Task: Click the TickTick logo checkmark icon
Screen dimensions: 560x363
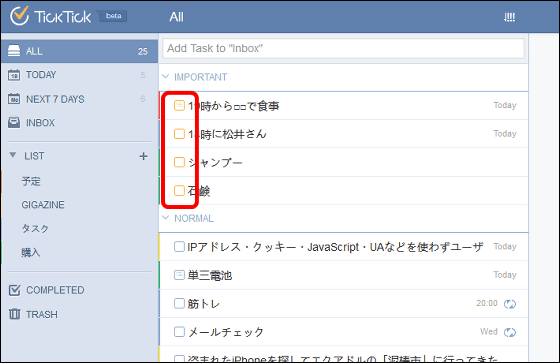Action: [x=19, y=16]
